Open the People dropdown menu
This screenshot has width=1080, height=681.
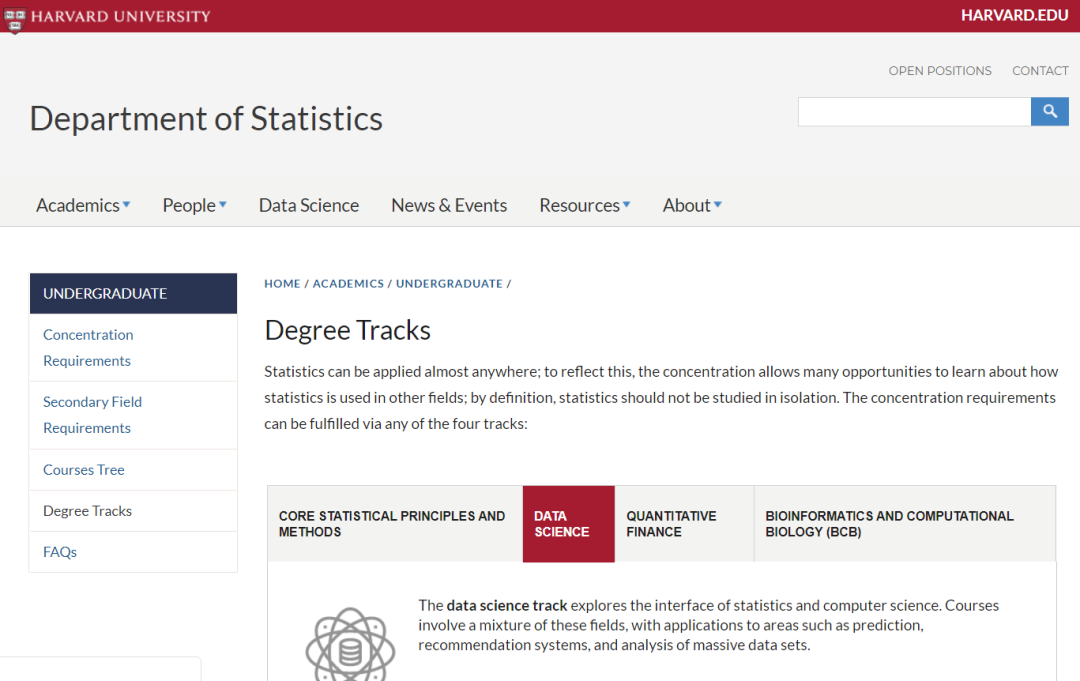[x=194, y=205]
